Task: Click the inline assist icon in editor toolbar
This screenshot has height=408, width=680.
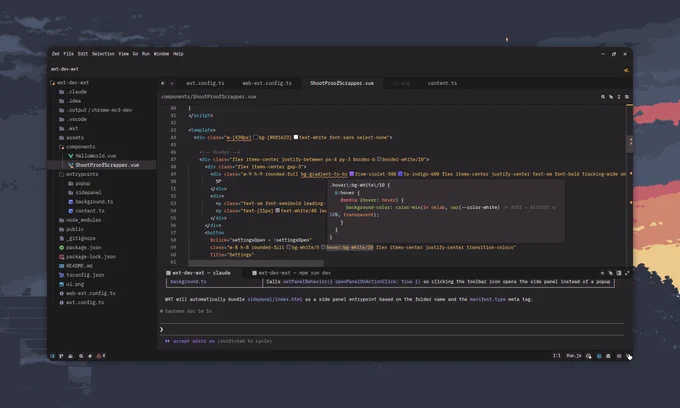Action: 611,97
